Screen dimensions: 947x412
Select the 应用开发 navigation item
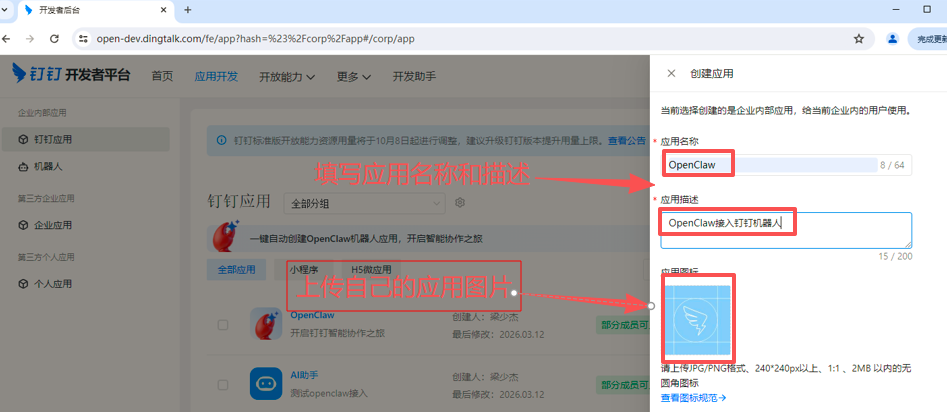click(216, 76)
